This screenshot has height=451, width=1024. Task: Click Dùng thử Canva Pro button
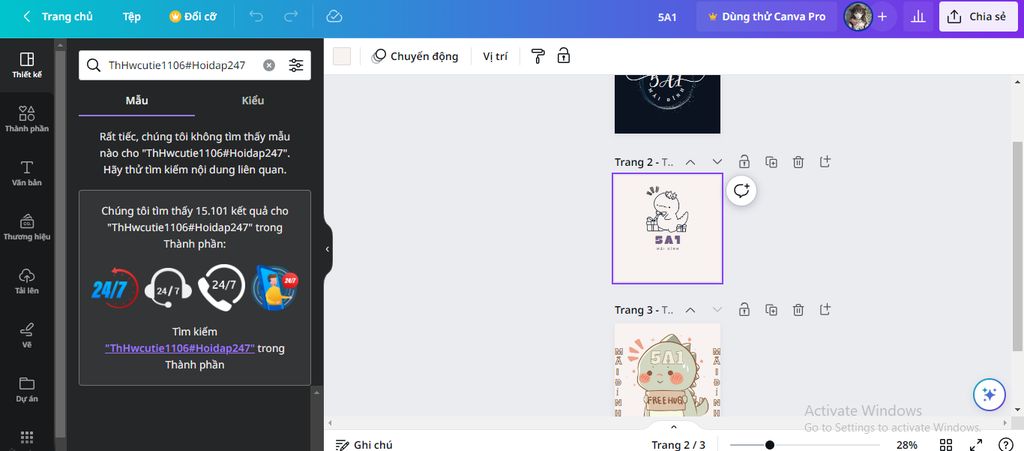pos(766,16)
